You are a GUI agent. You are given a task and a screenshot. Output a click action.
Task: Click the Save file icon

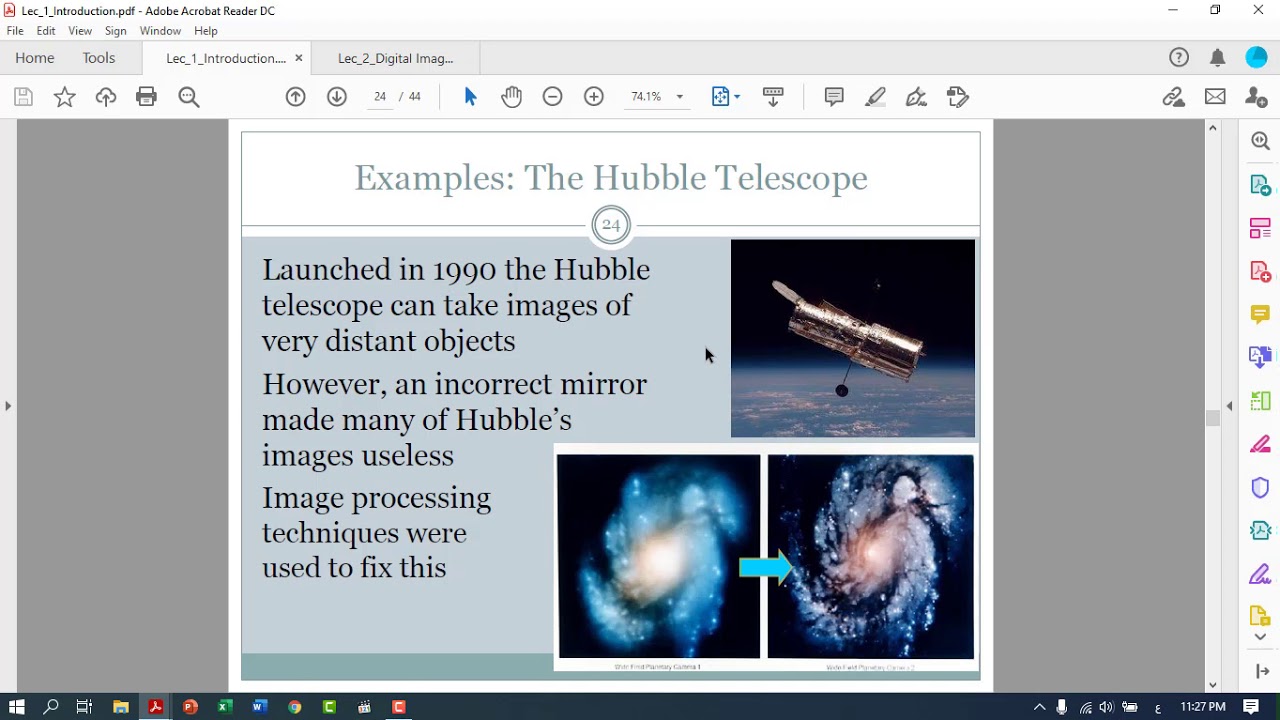[x=23, y=97]
